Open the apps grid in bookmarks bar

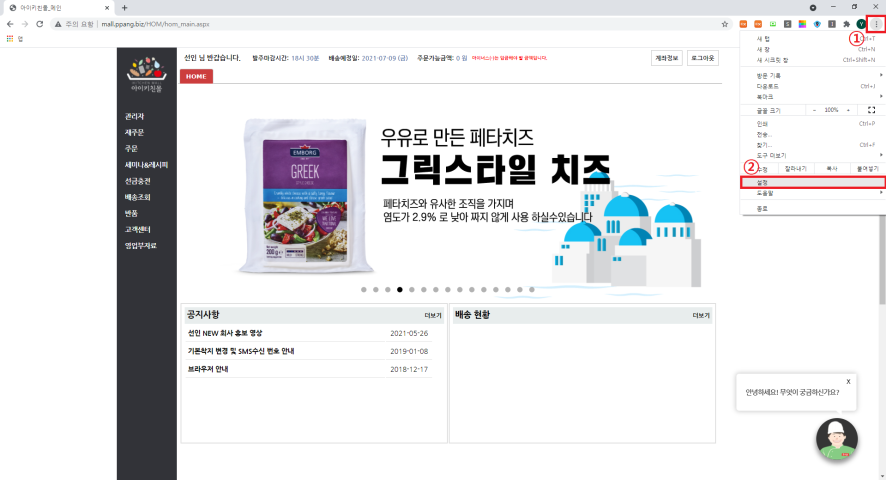point(10,38)
